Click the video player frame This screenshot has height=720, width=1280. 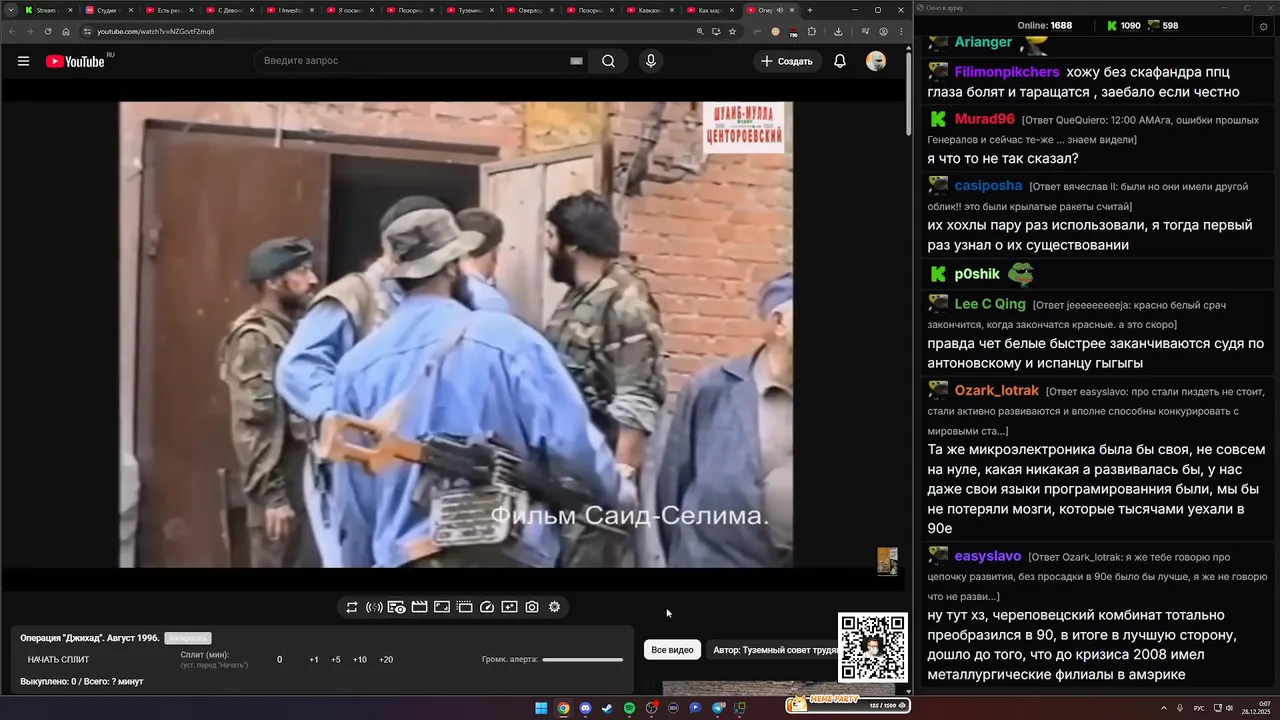456,335
